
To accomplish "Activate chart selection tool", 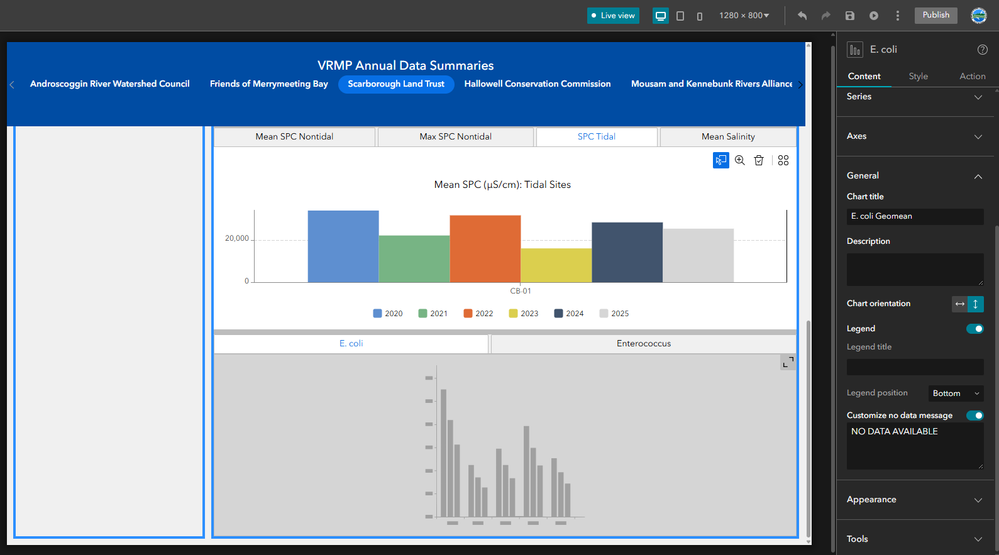I will coord(721,161).
